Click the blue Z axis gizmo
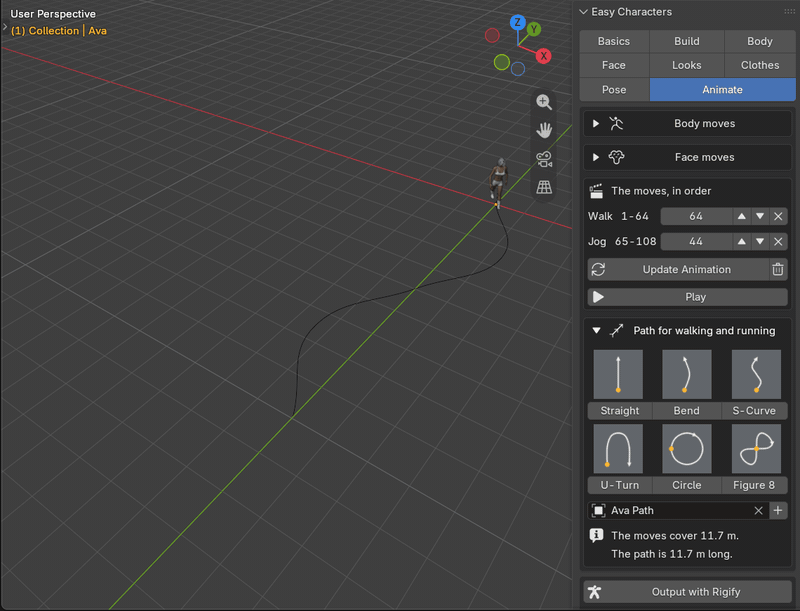 pos(517,22)
